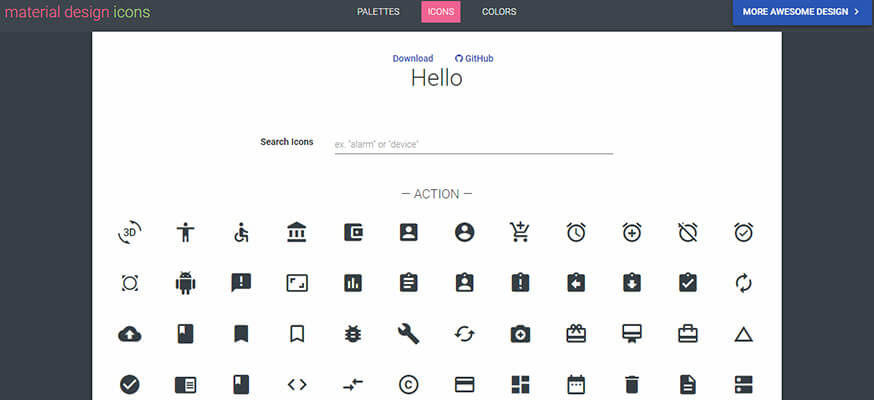
Task: Switch to the Icons tab
Action: (x=441, y=12)
